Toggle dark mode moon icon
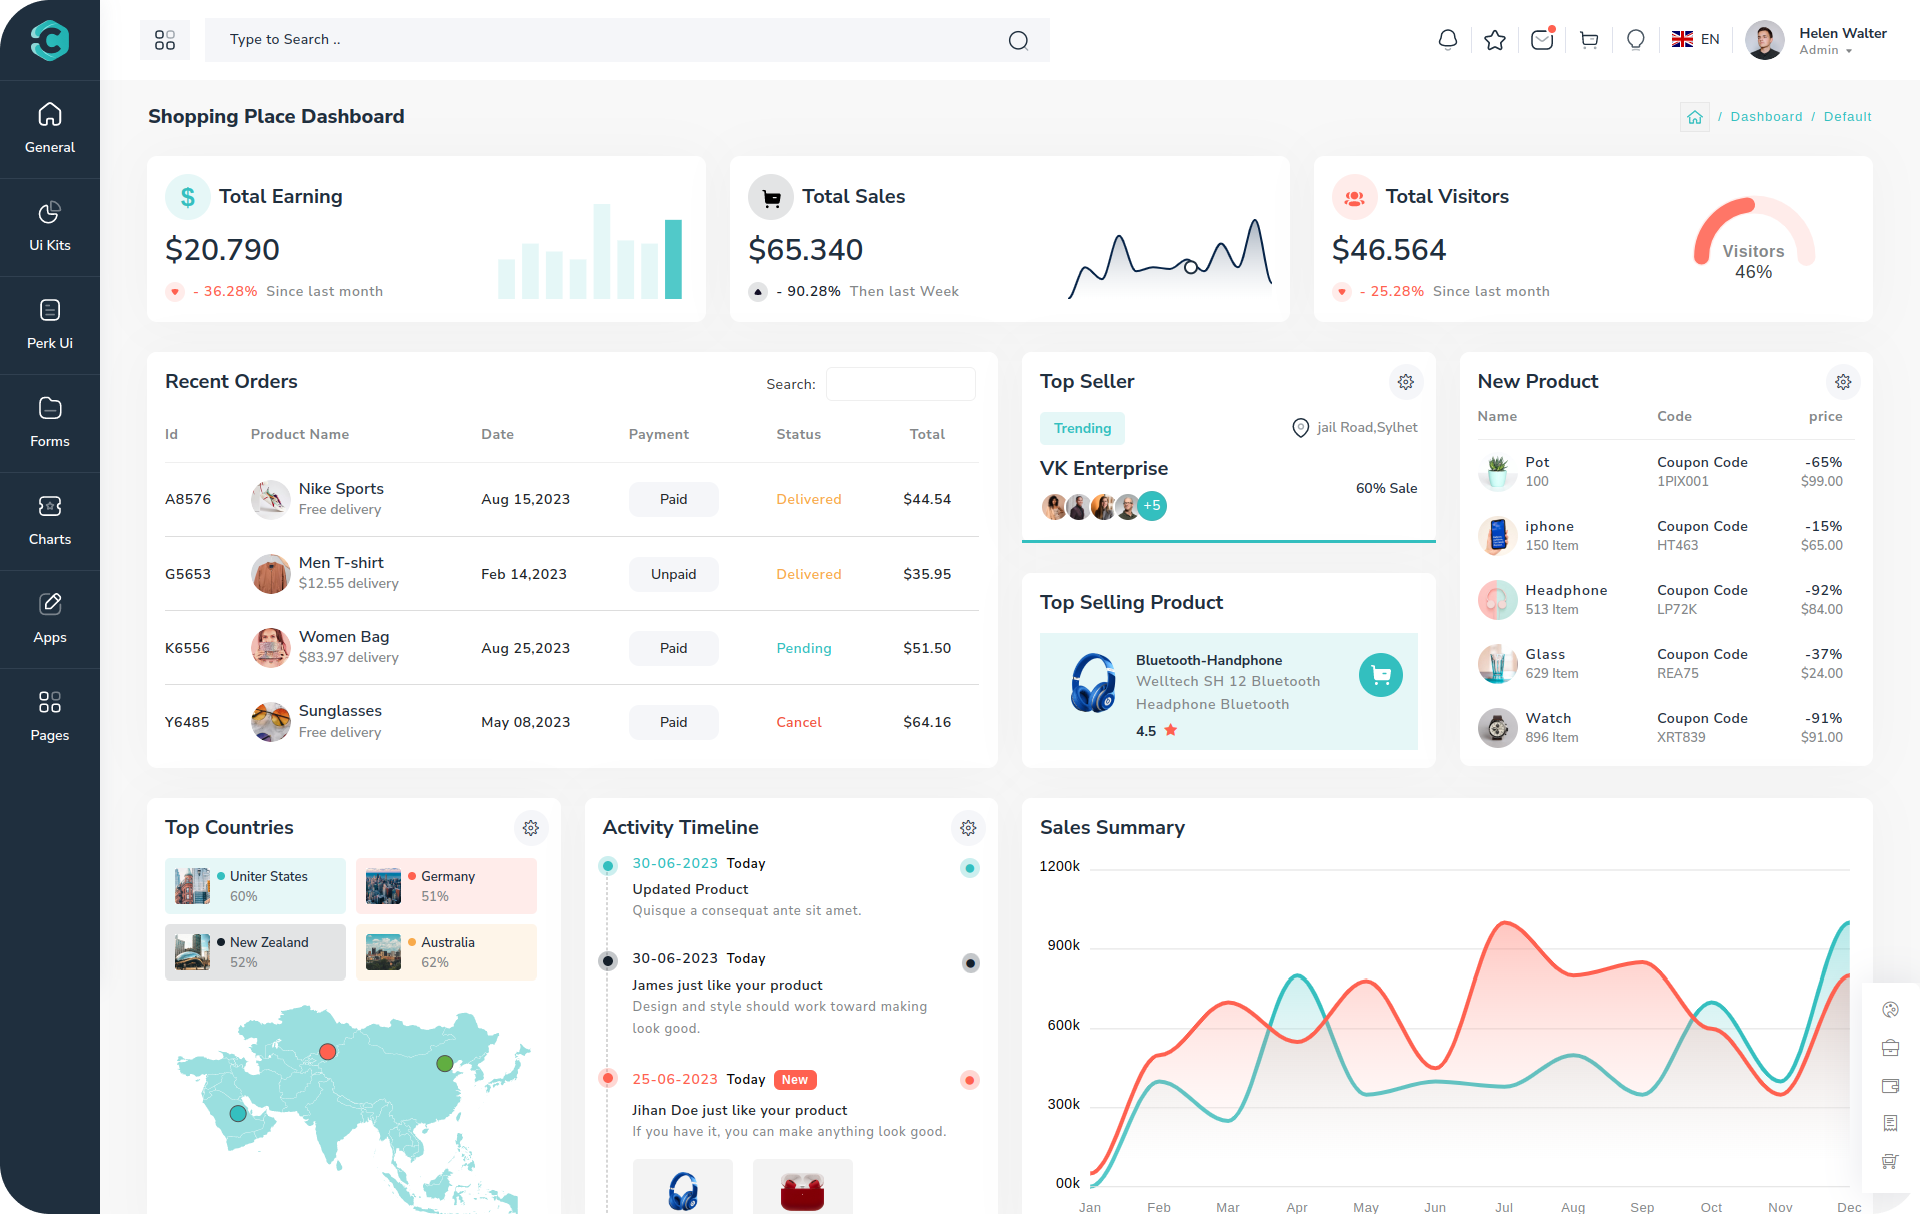The height and width of the screenshot is (1214, 1920). [1636, 40]
